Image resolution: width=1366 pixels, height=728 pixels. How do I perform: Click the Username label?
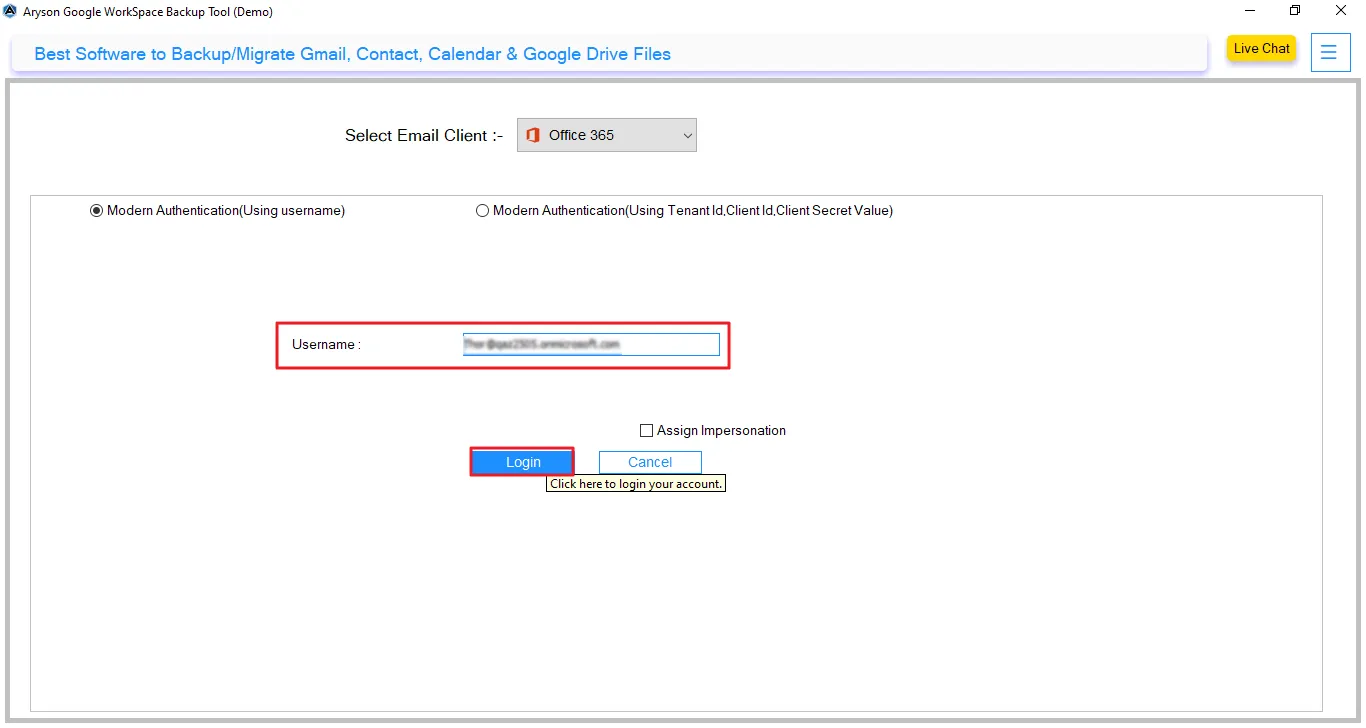pos(326,345)
